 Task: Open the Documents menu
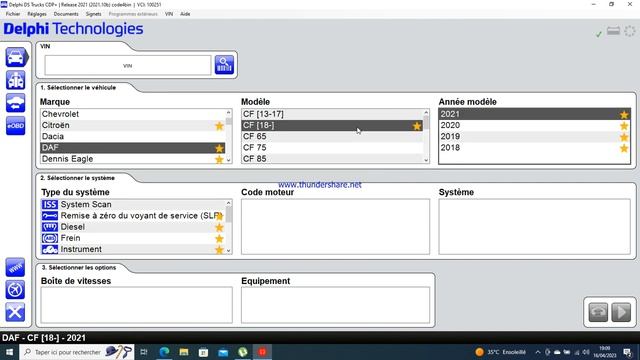(66, 14)
